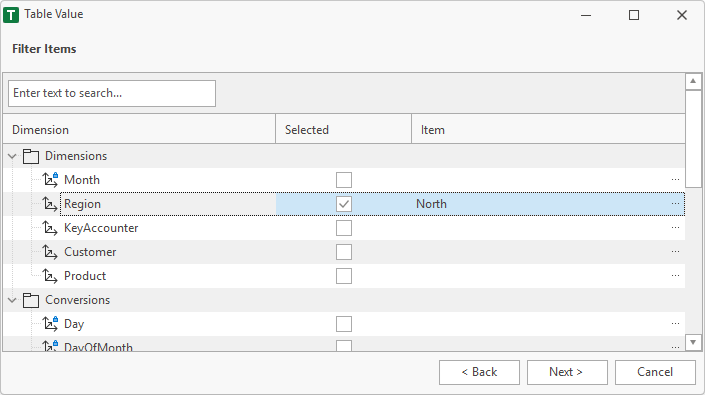Go to the previous step with Back
The height and width of the screenshot is (395, 705).
click(x=479, y=372)
